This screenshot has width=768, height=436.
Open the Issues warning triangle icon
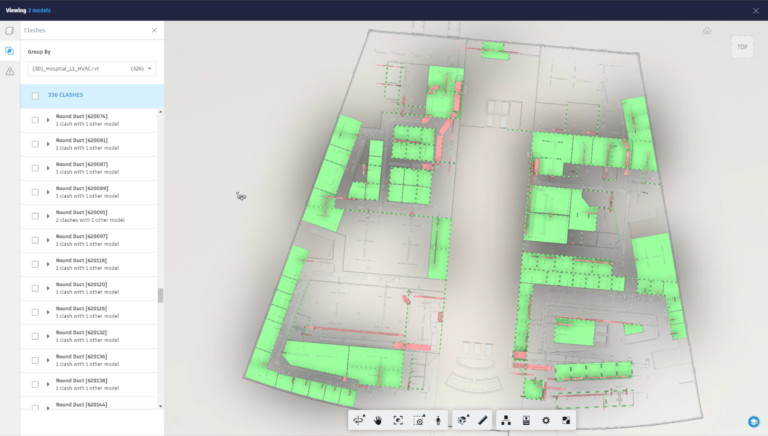tap(9, 72)
